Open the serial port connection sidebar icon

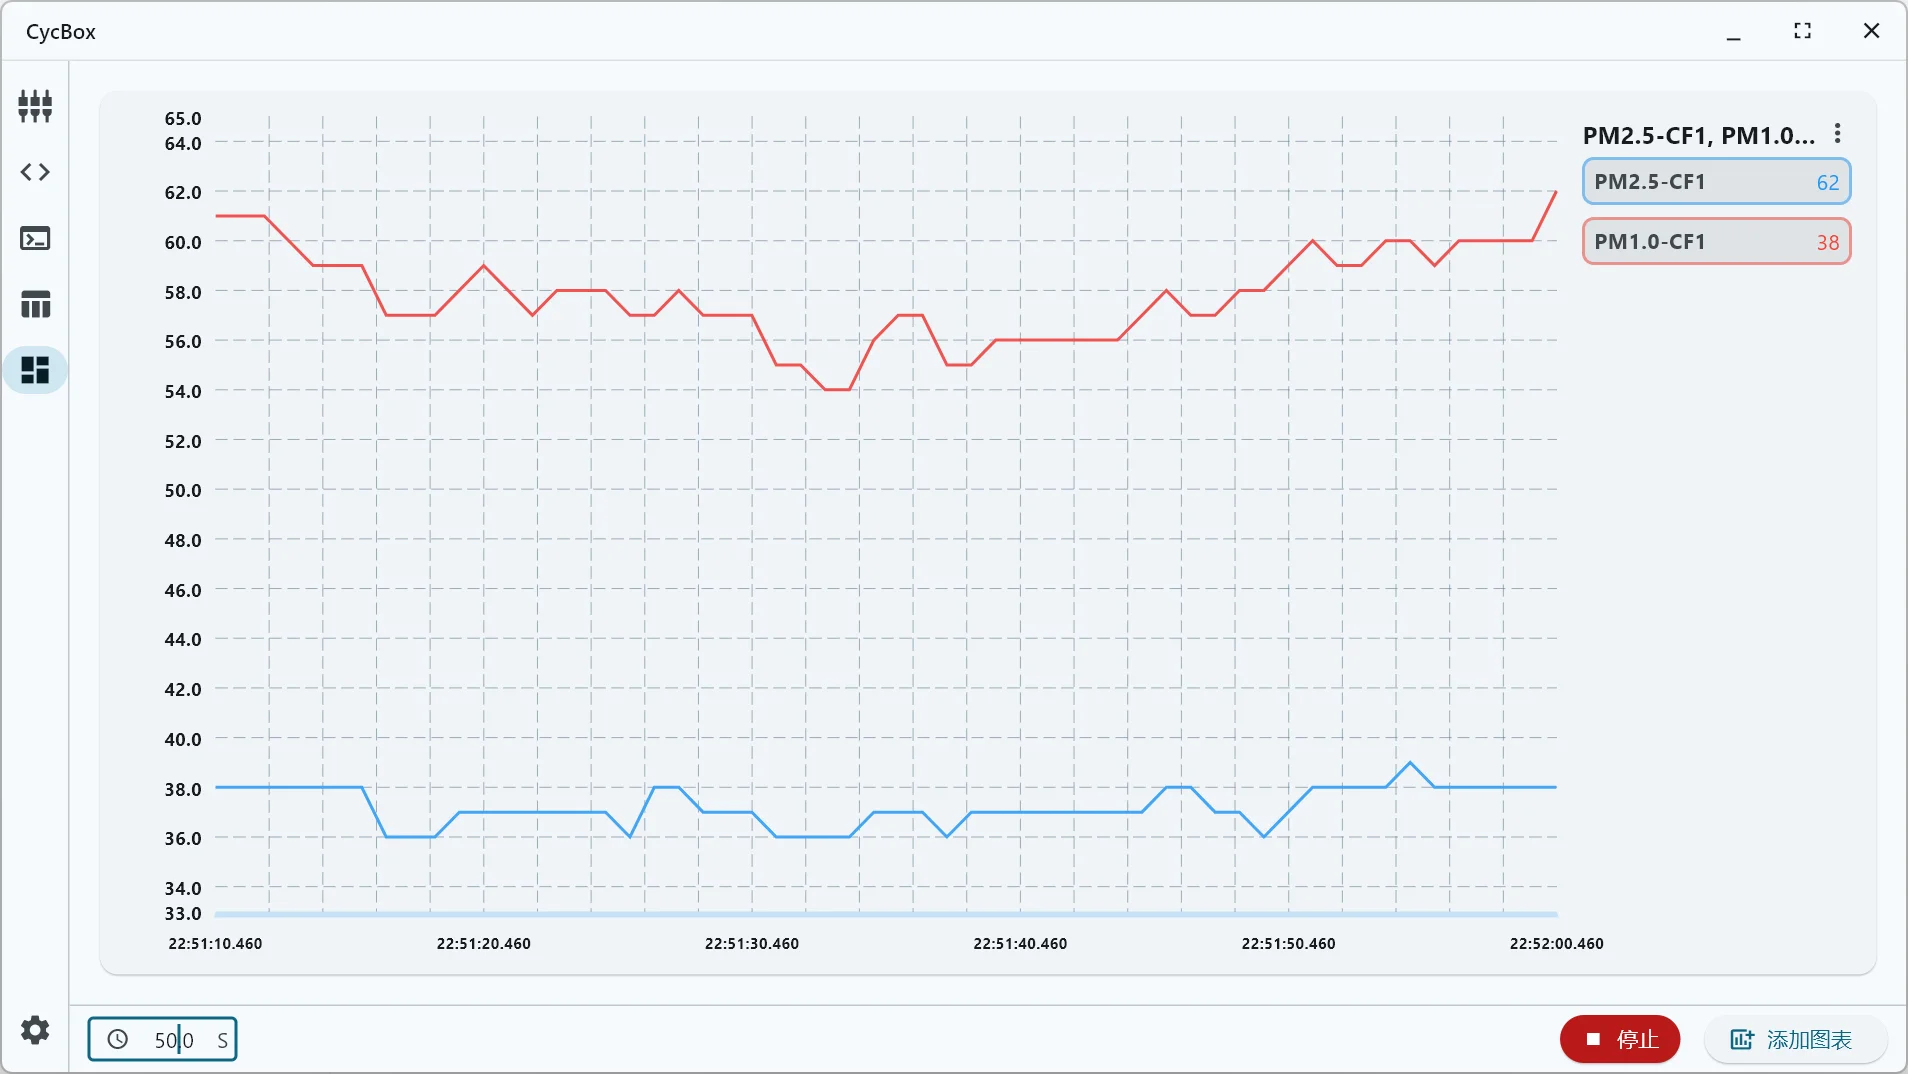[x=35, y=105]
